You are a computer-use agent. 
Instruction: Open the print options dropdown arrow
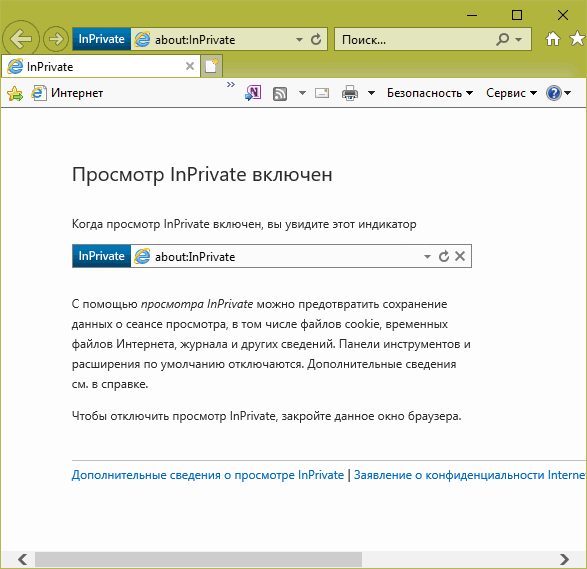click(371, 93)
